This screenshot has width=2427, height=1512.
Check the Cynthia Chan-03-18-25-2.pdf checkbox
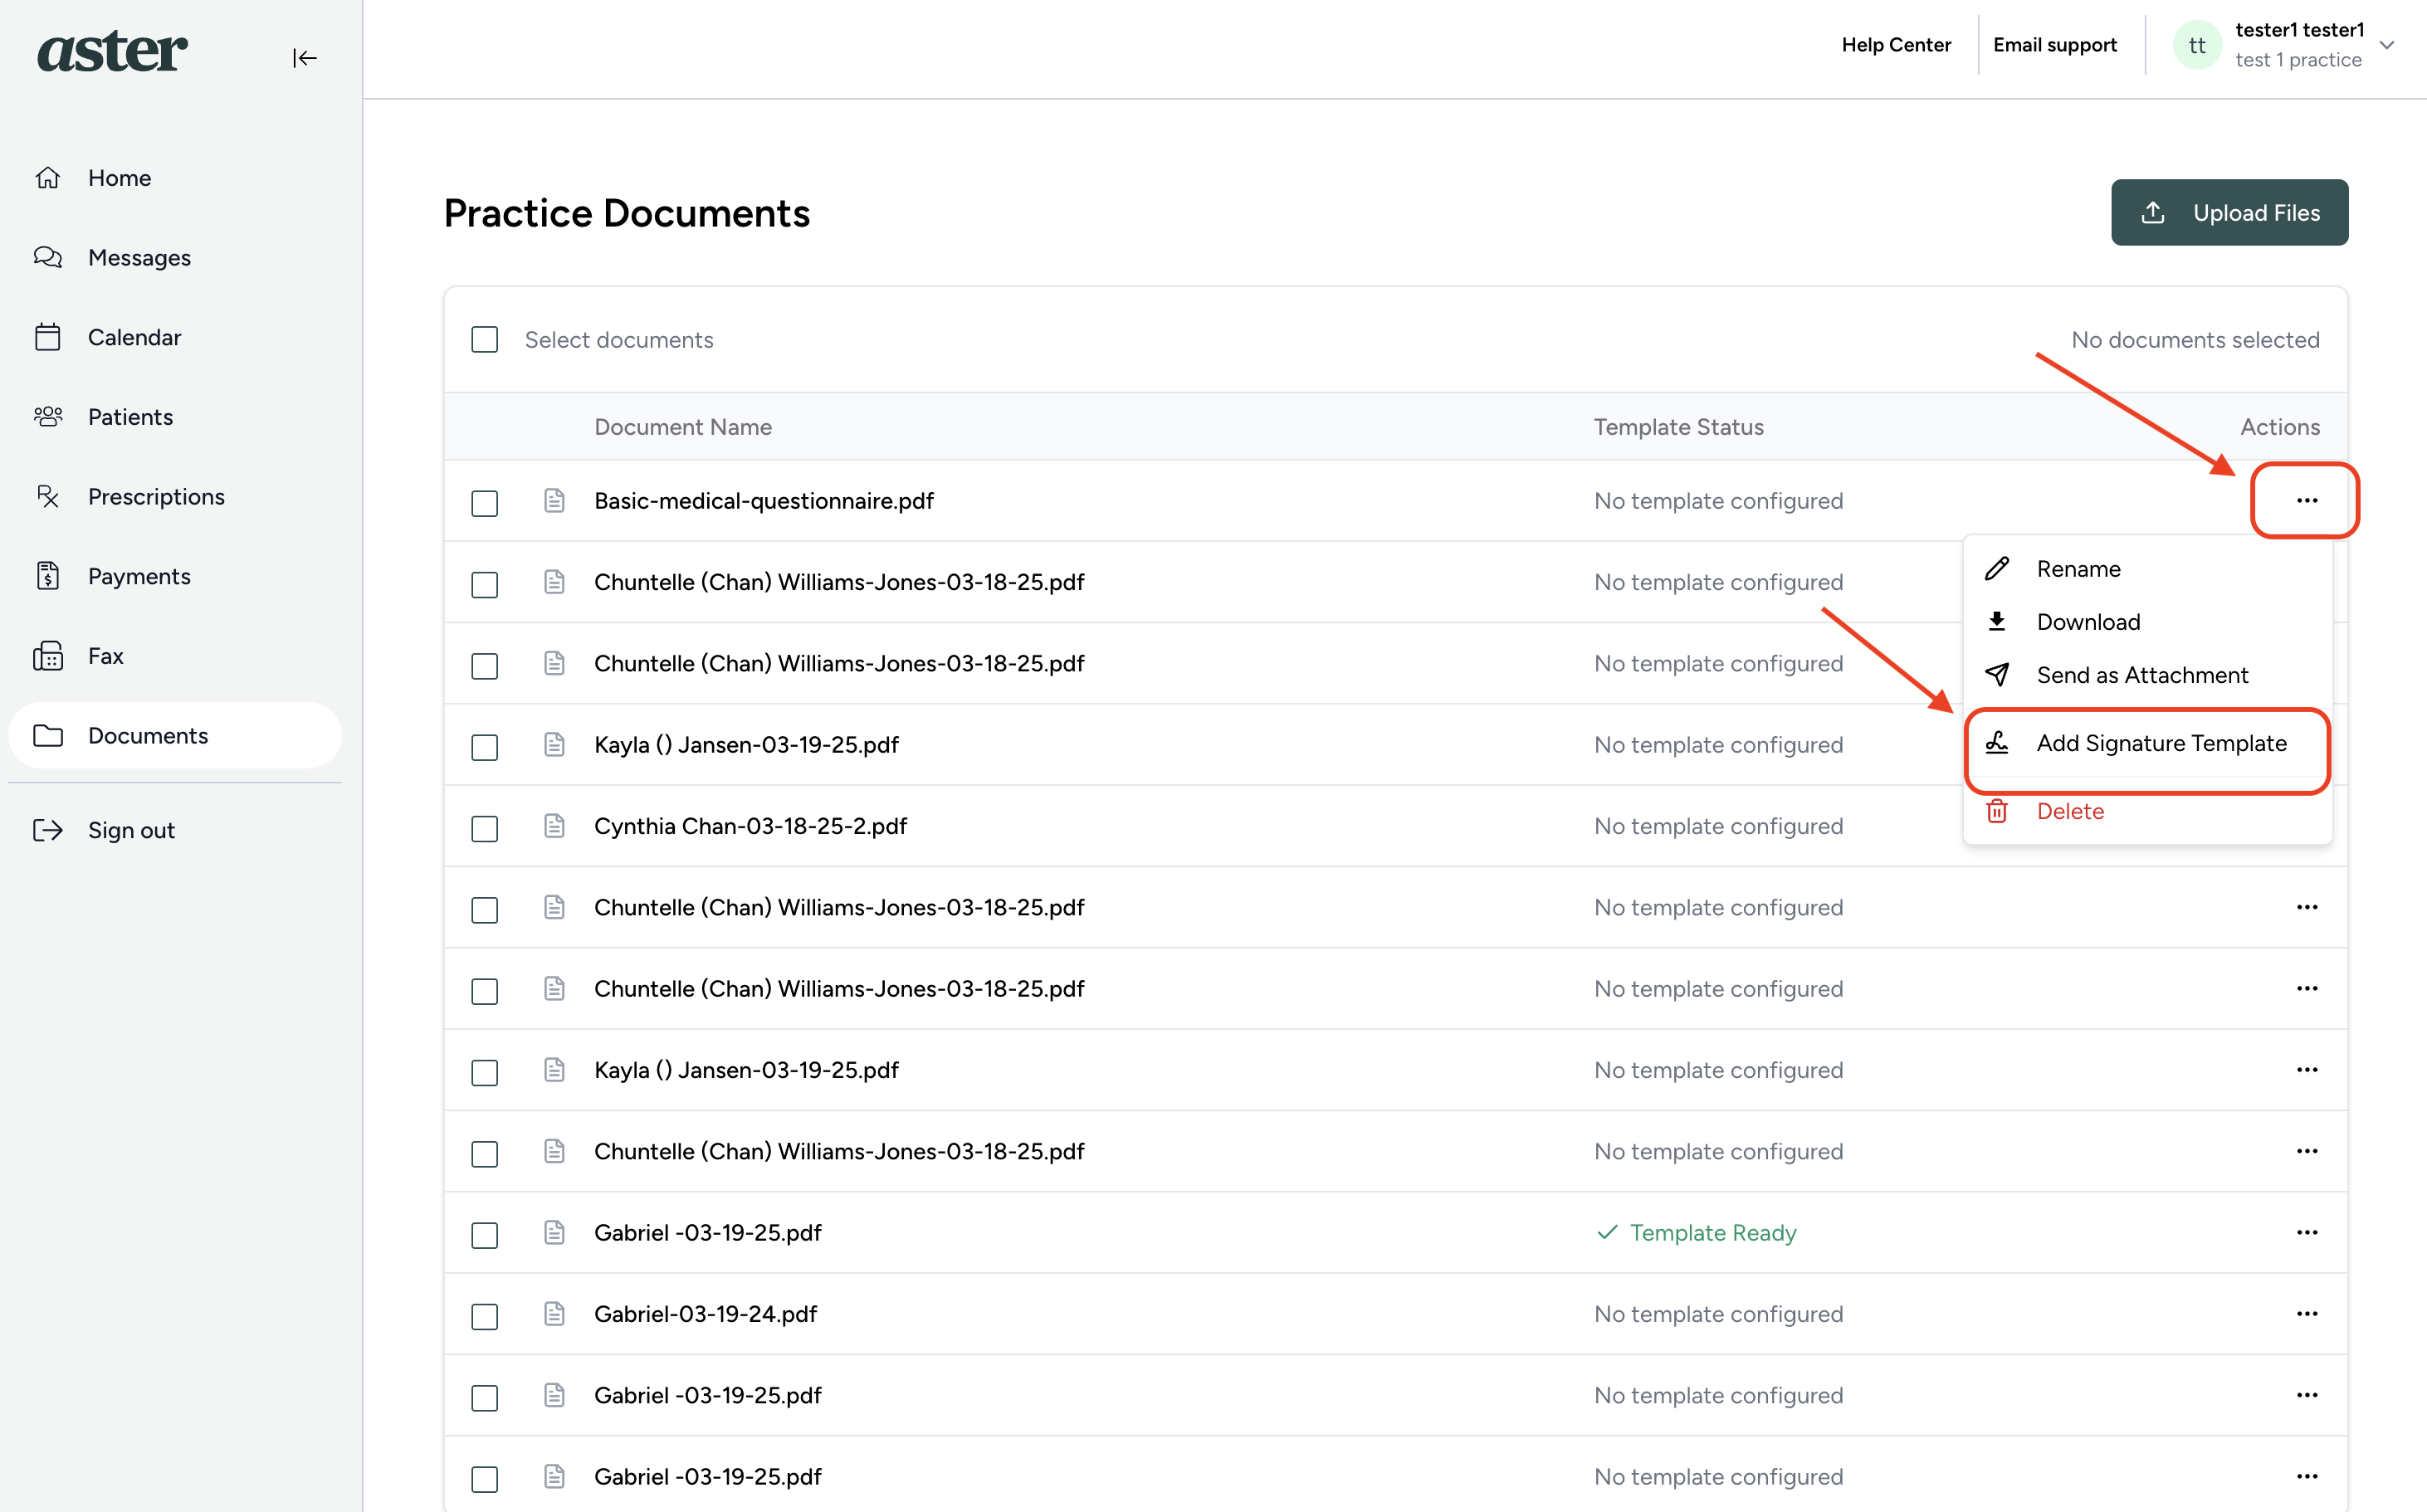click(485, 829)
